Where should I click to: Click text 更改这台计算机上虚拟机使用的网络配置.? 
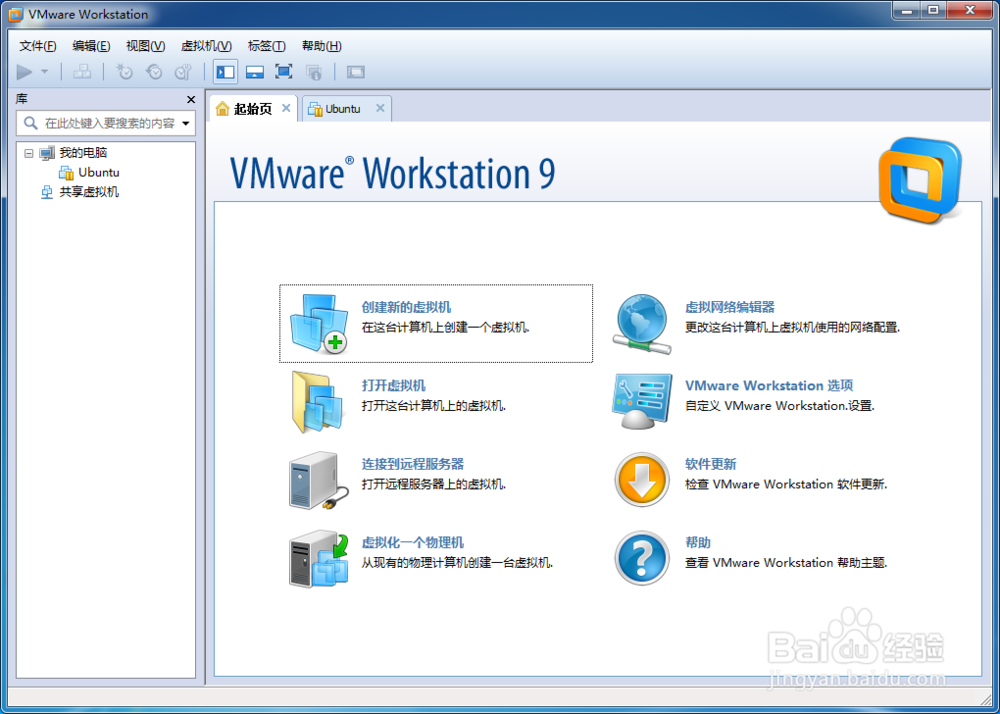coord(792,328)
